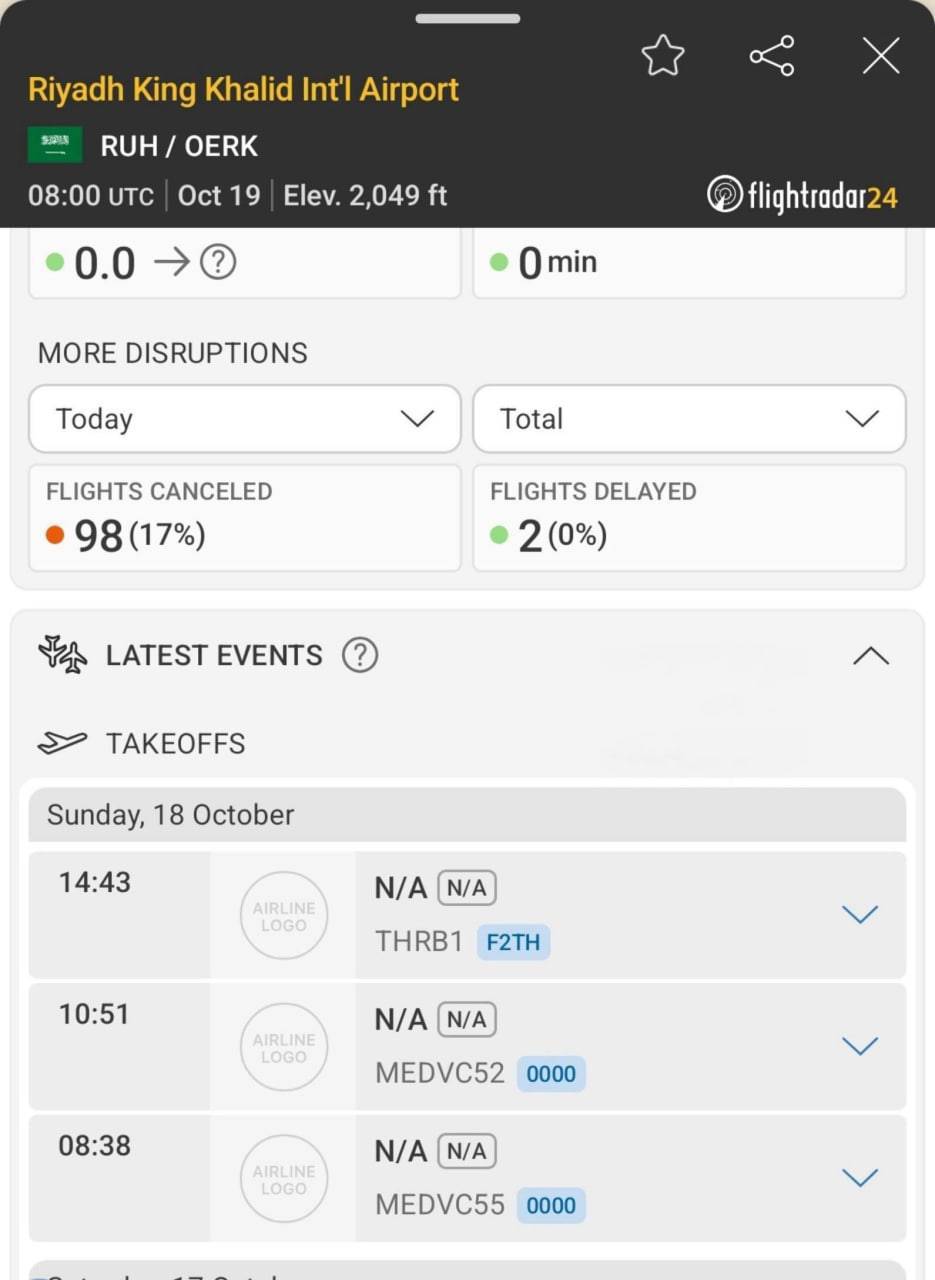This screenshot has height=1280, width=935.
Task: Collapse the Latest Events section
Action: click(871, 656)
